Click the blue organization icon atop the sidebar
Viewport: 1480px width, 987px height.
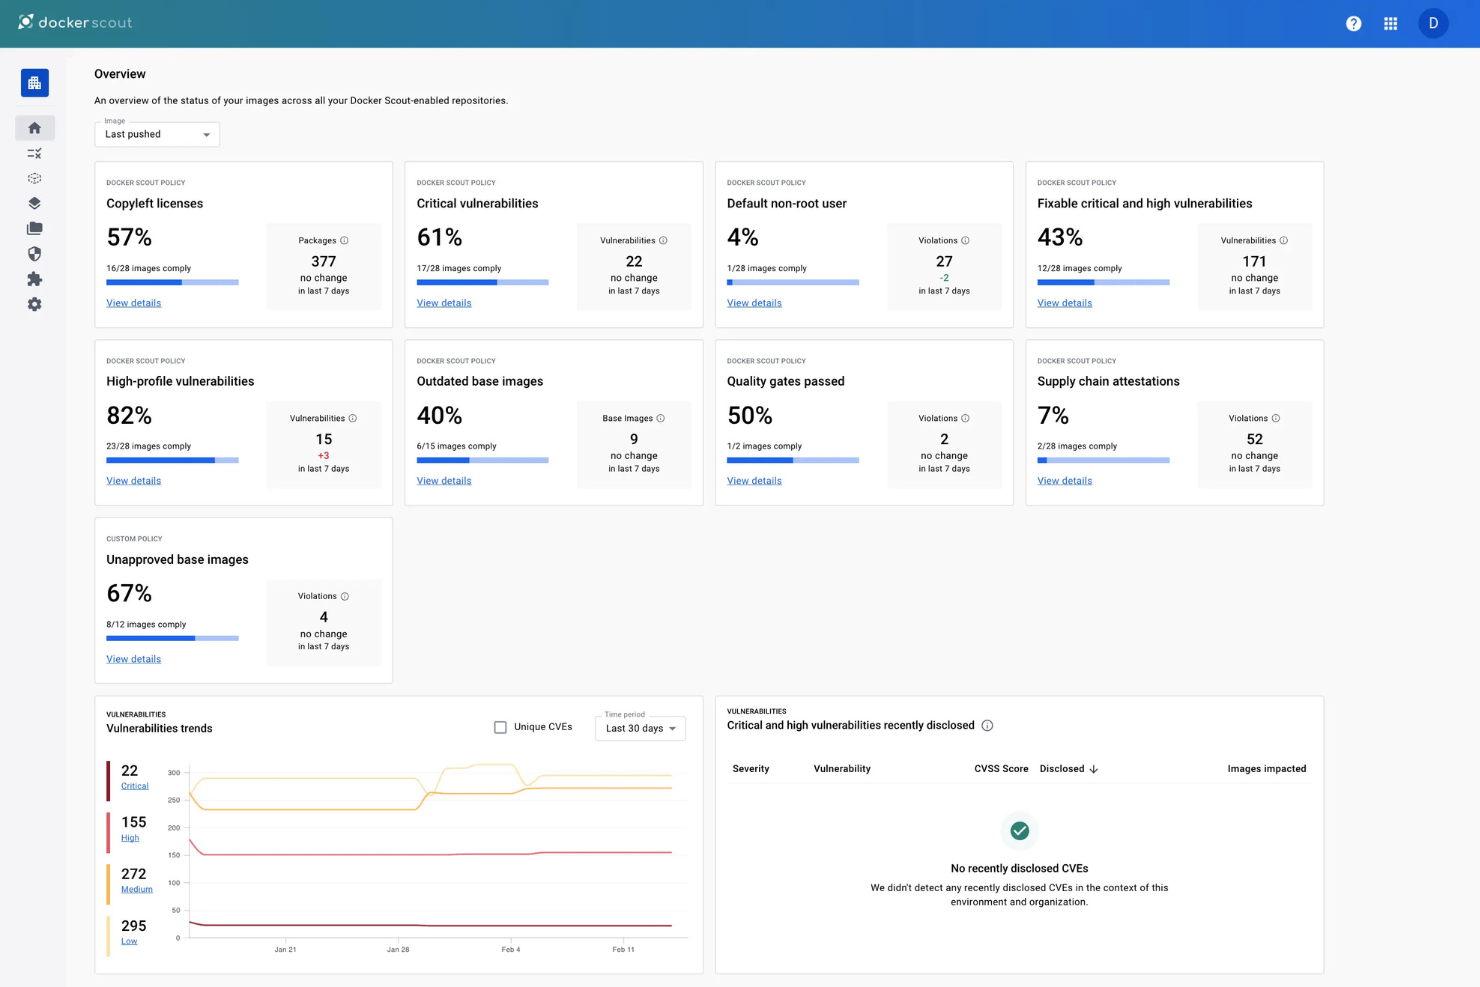pyautogui.click(x=35, y=83)
